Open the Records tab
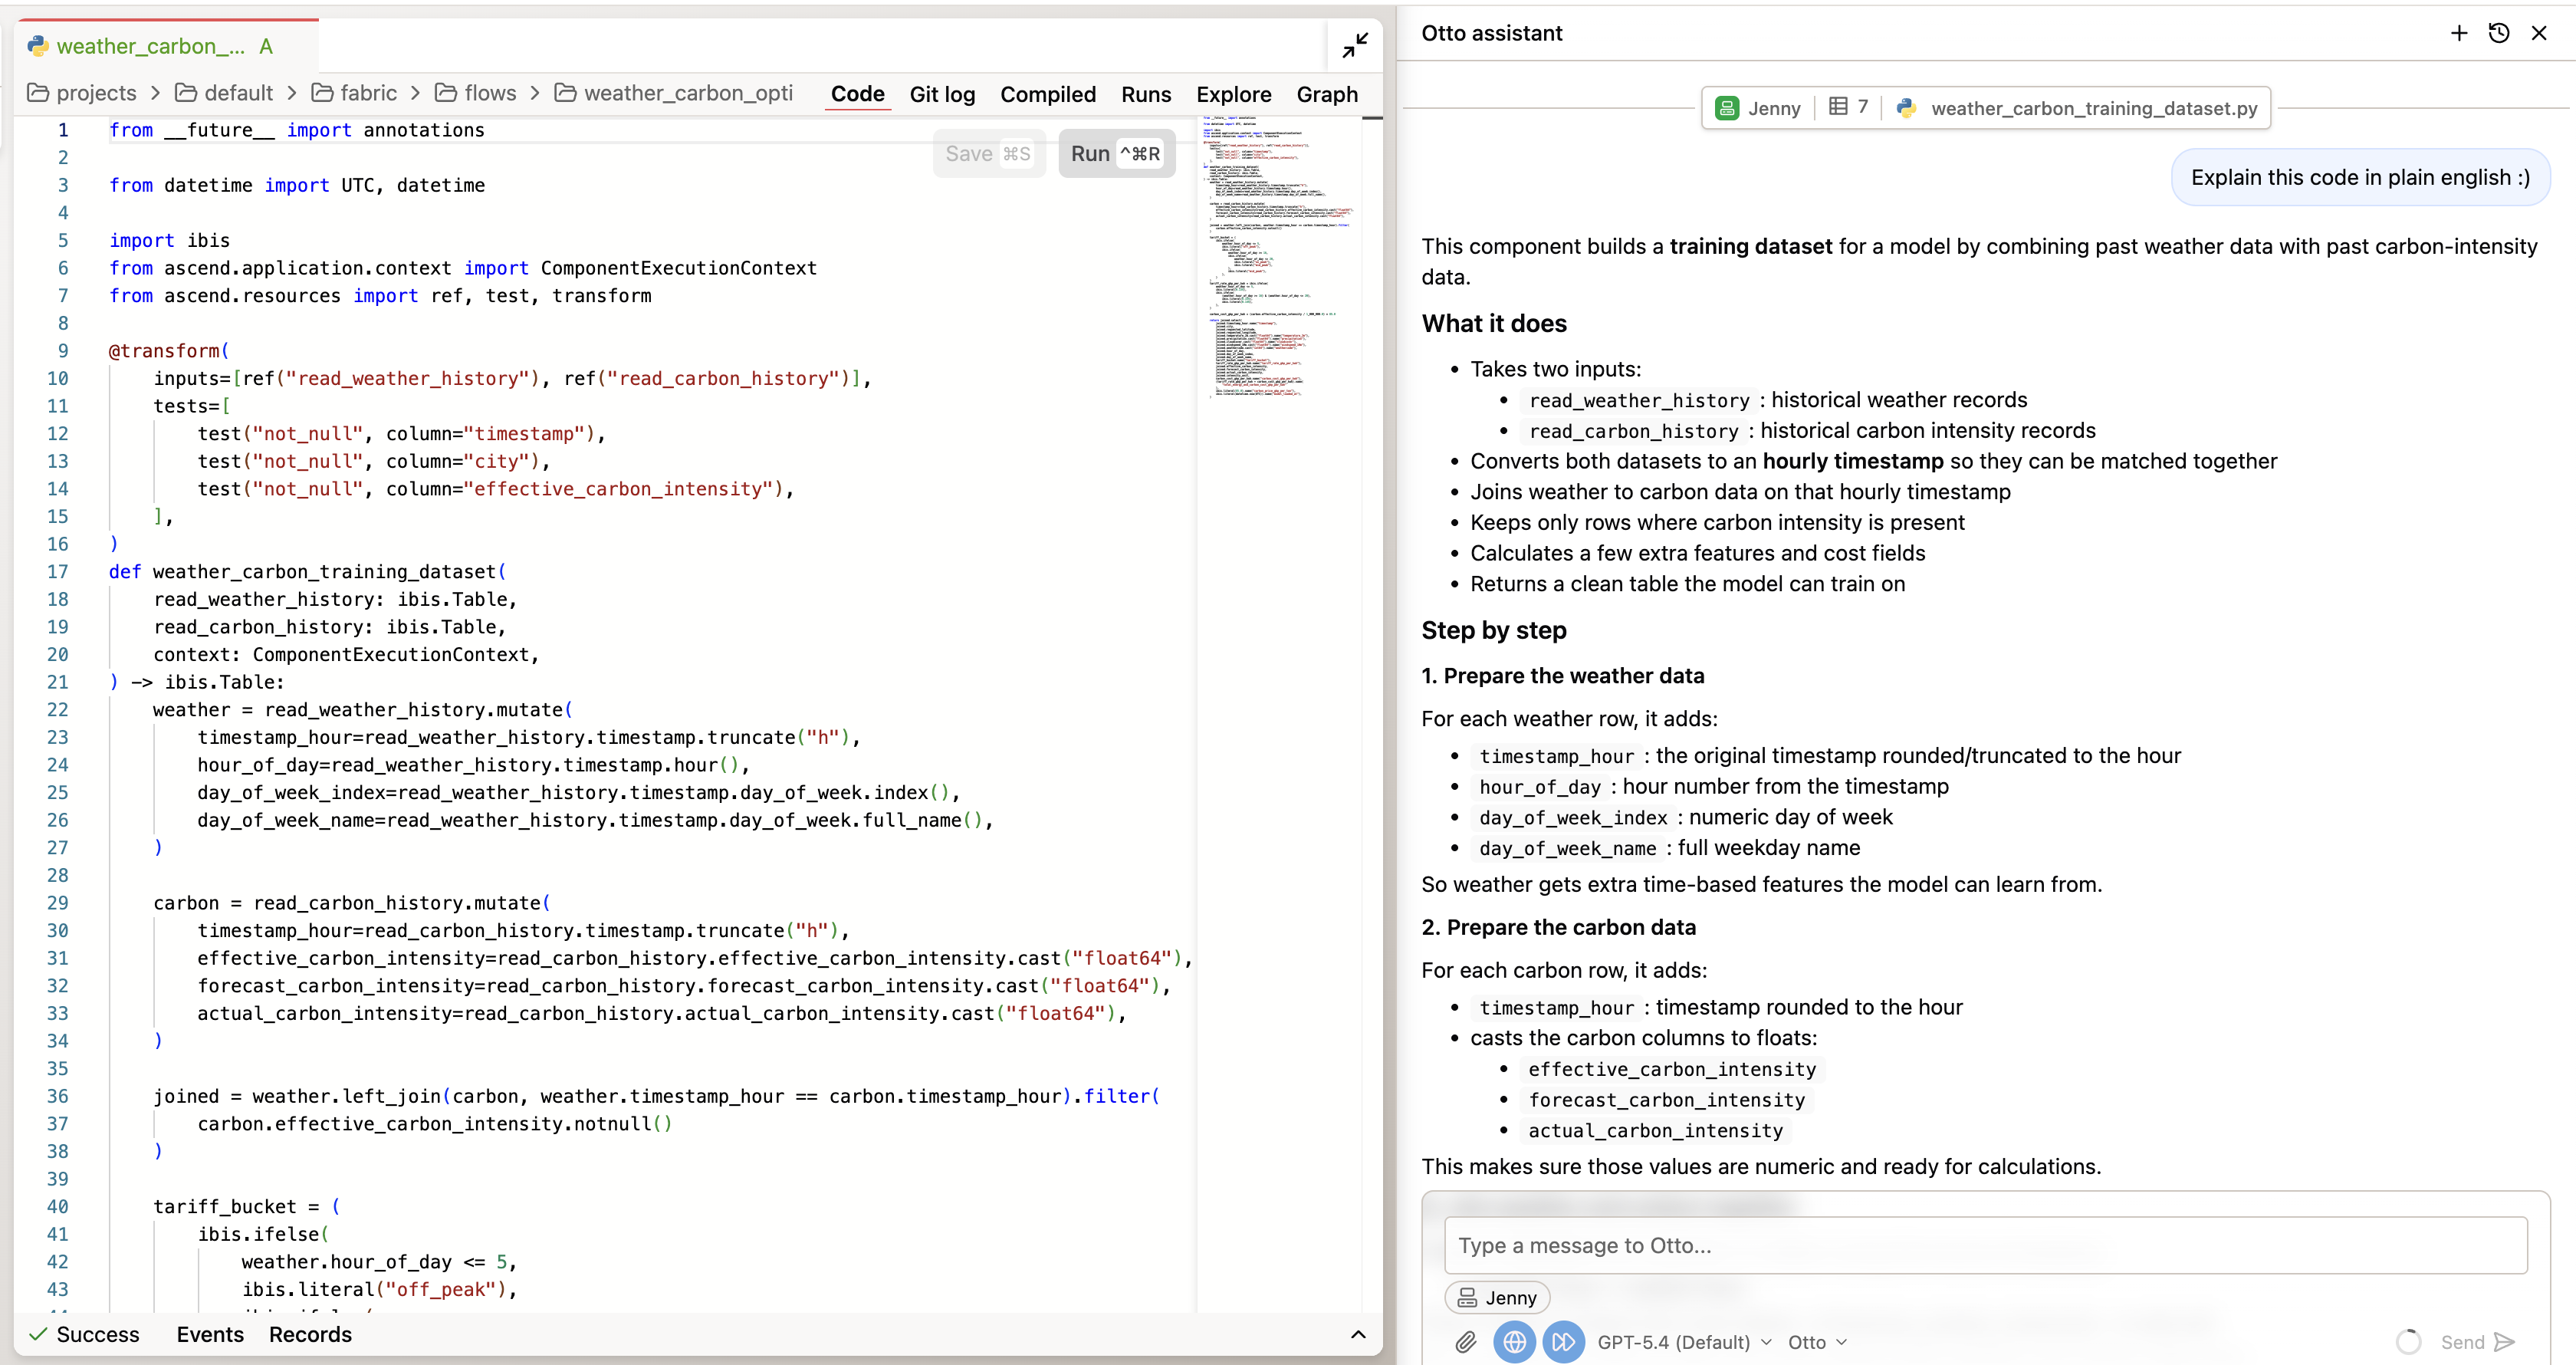This screenshot has width=2576, height=1365. pyautogui.click(x=310, y=1335)
